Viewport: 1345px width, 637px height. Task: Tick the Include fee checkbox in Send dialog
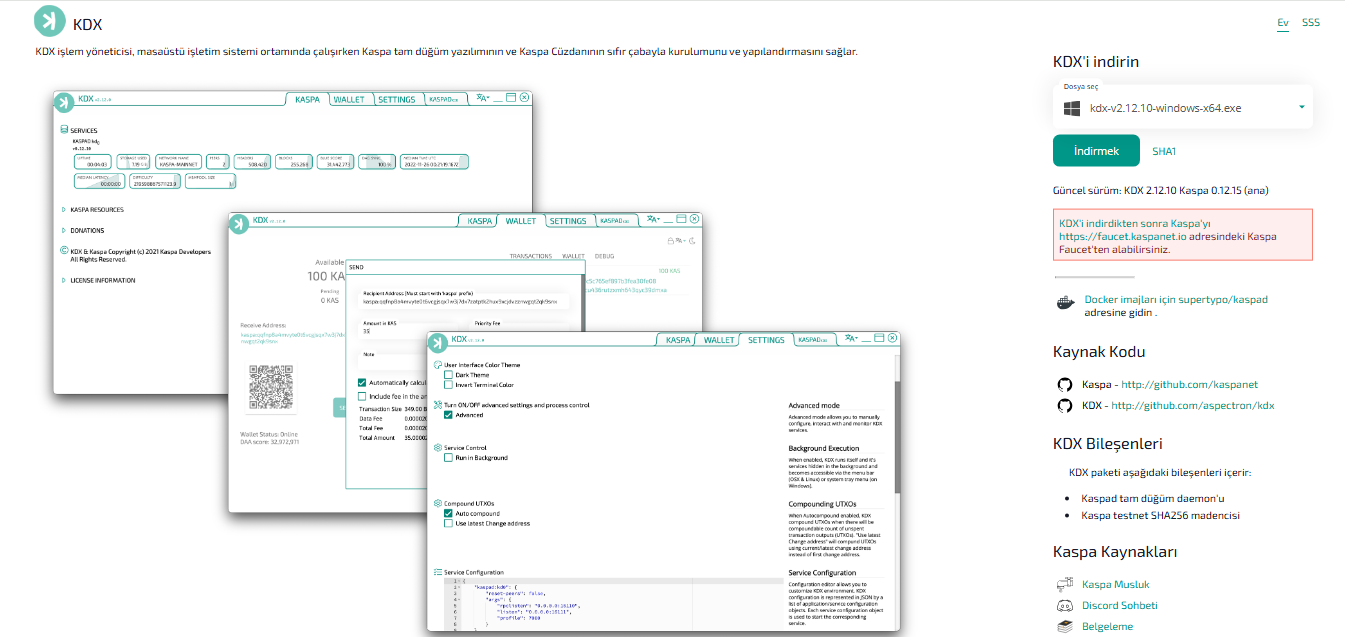coord(362,396)
